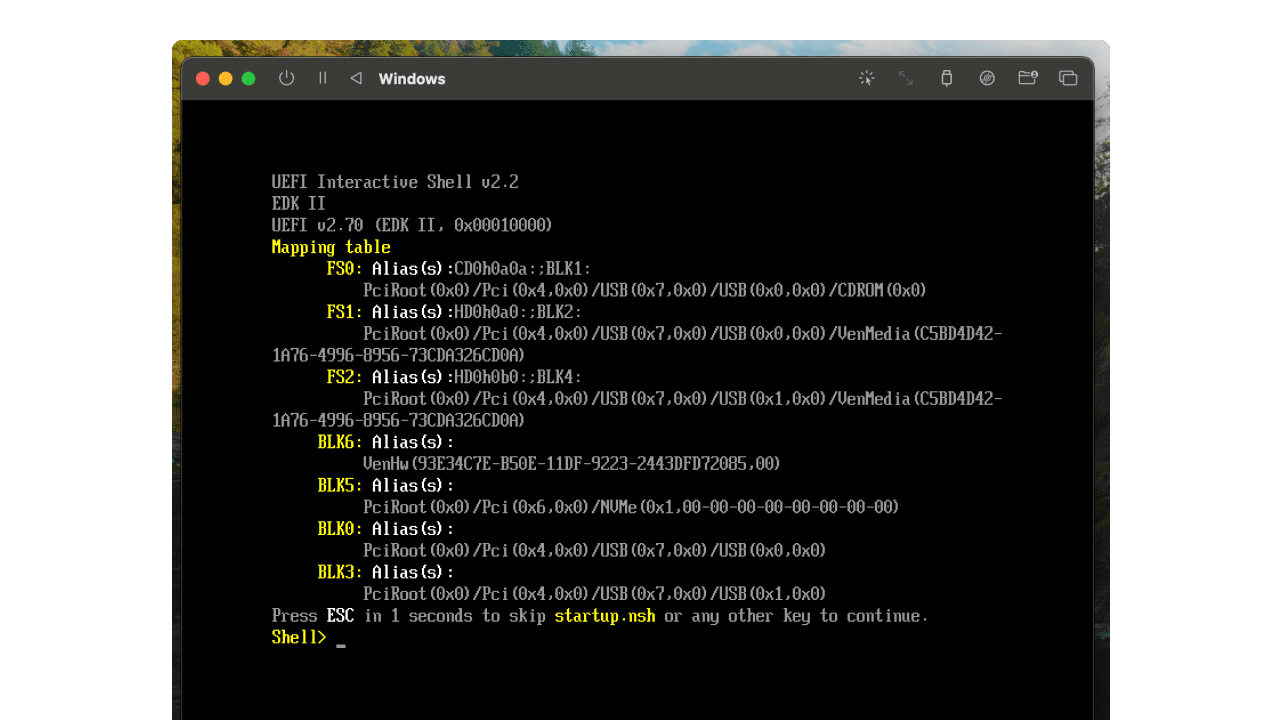Open the USB devices icon
The image size is (1280, 720).
(x=946, y=78)
